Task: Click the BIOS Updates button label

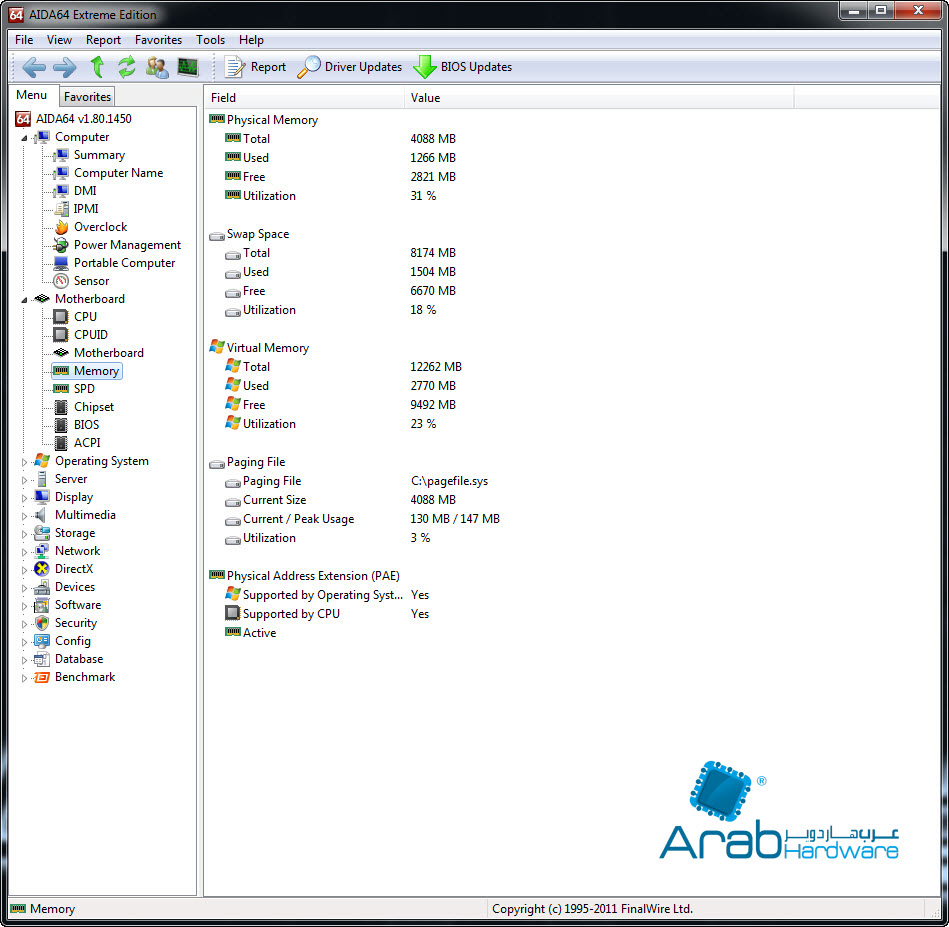Action: coord(476,67)
